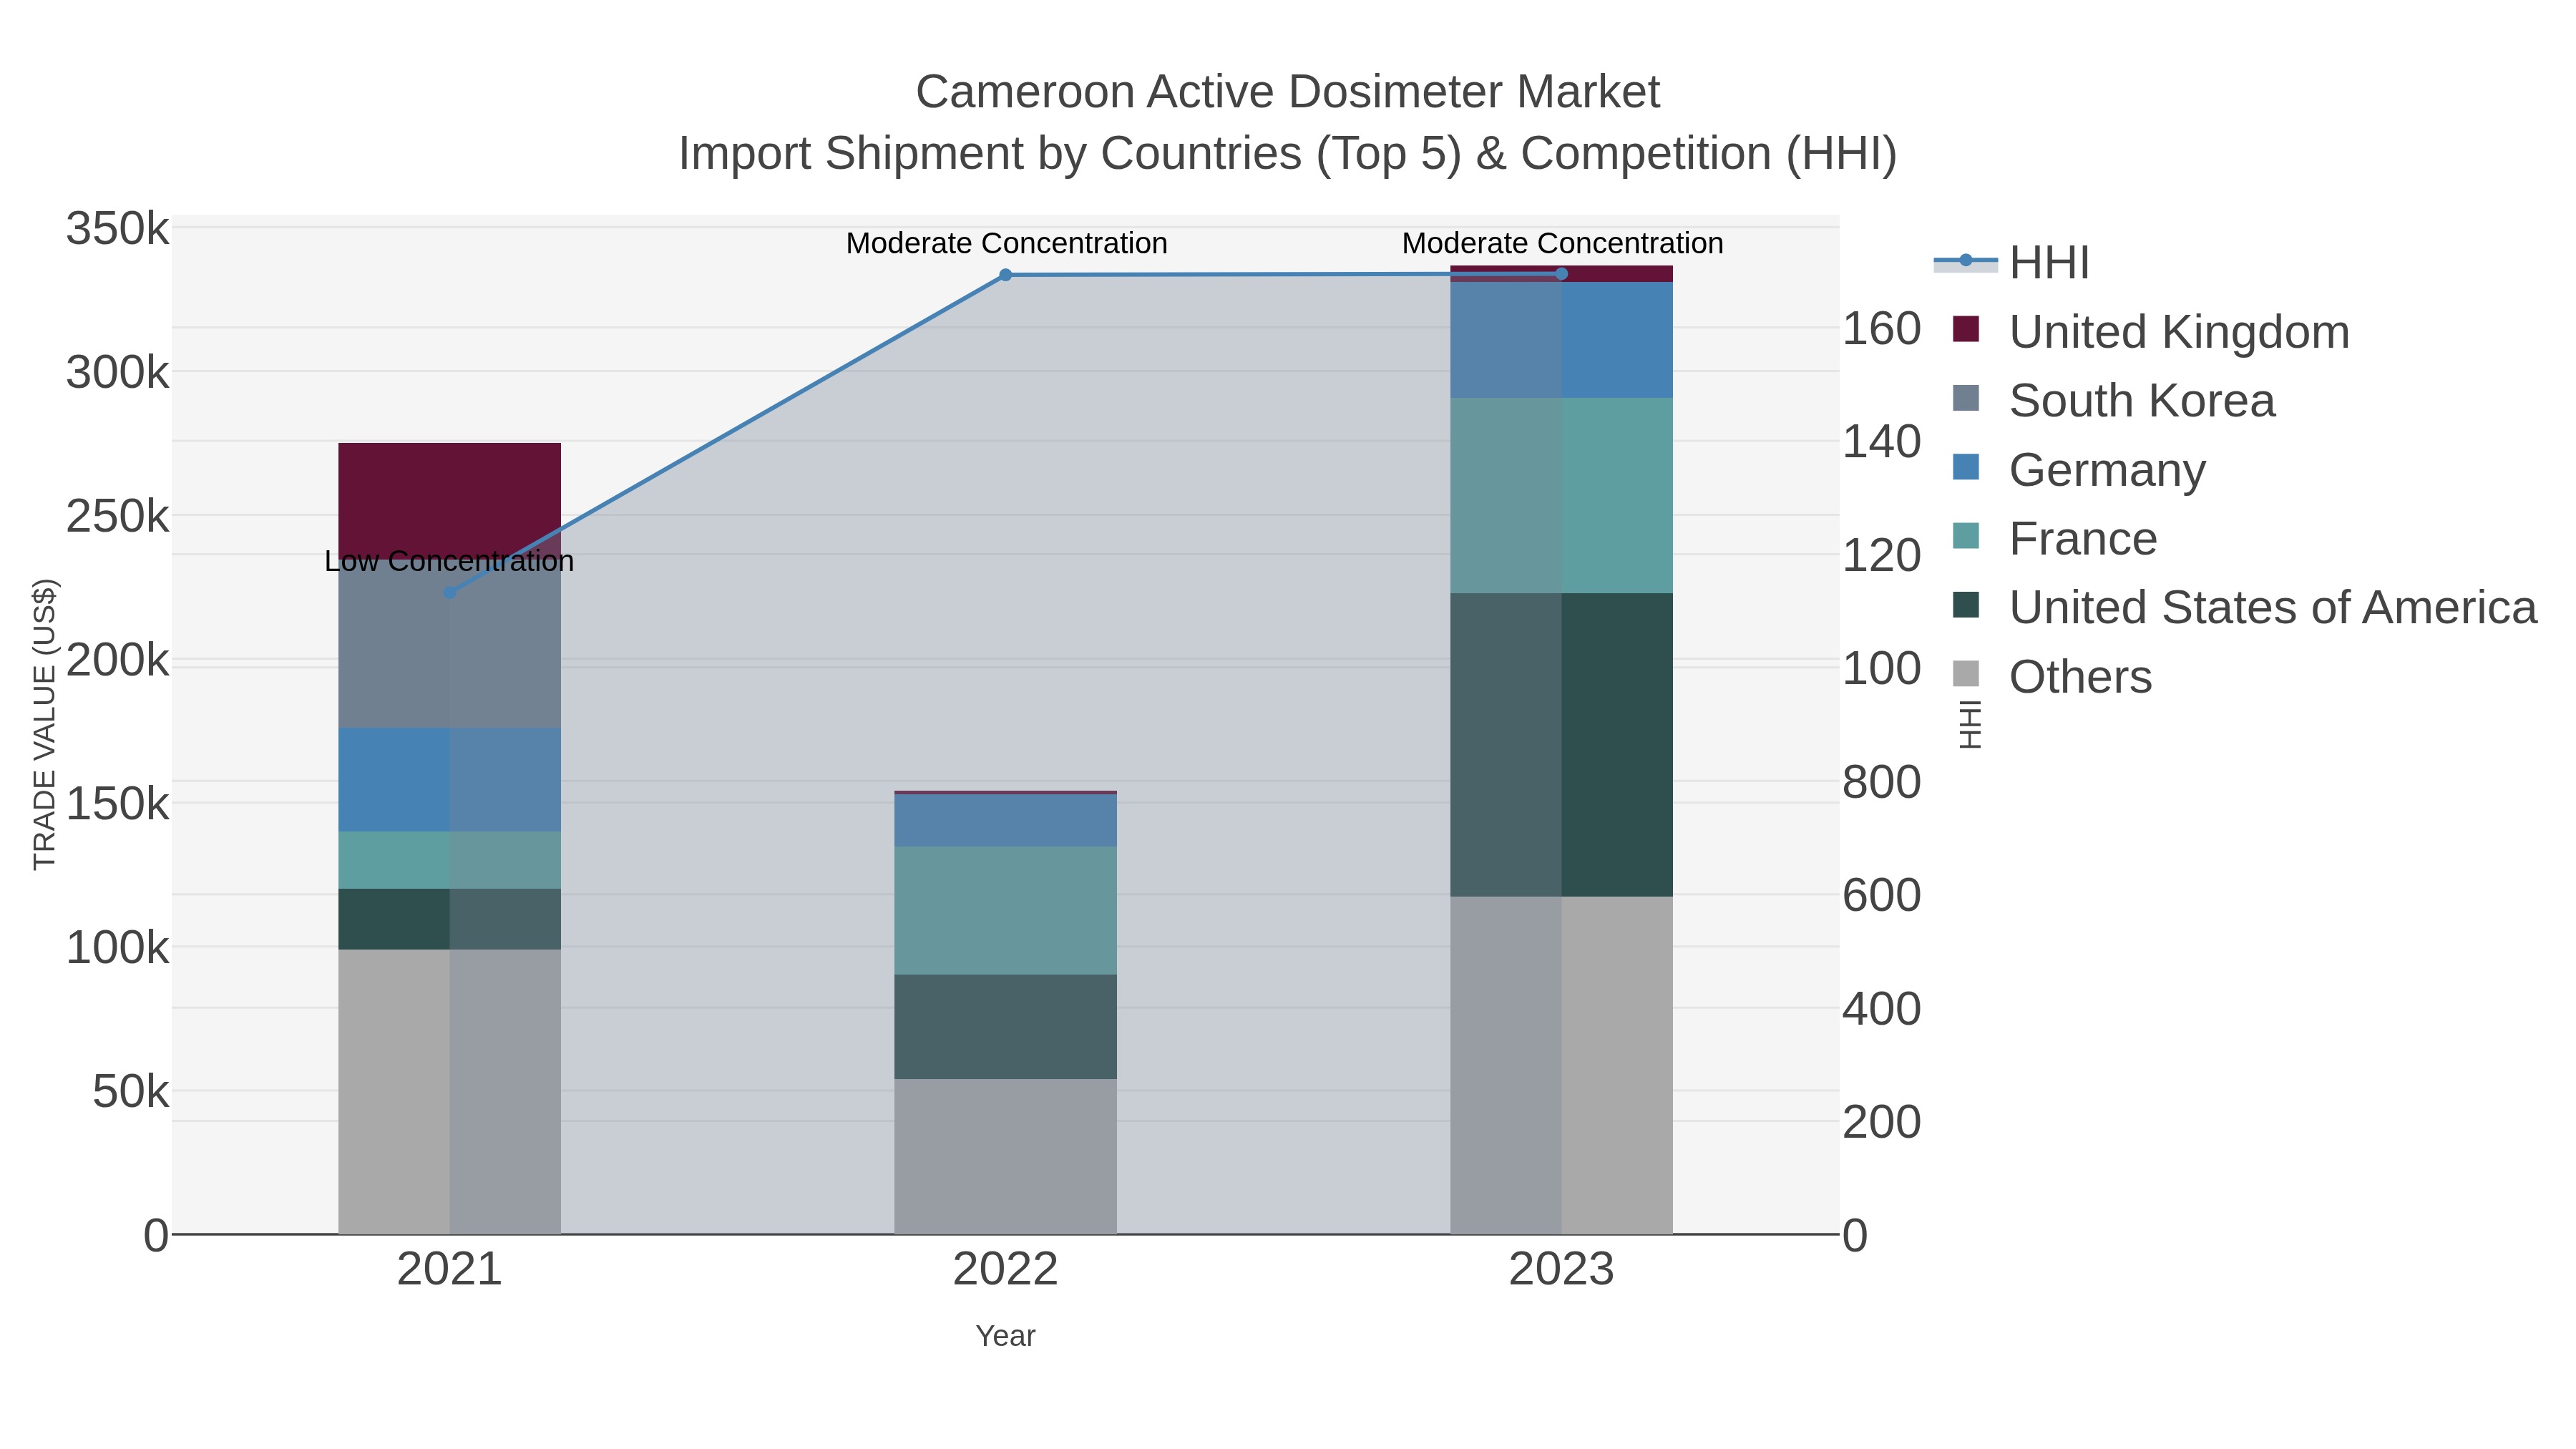Click the 150k left axis tick label
Screen dimensions: 2576x1449
tap(118, 804)
